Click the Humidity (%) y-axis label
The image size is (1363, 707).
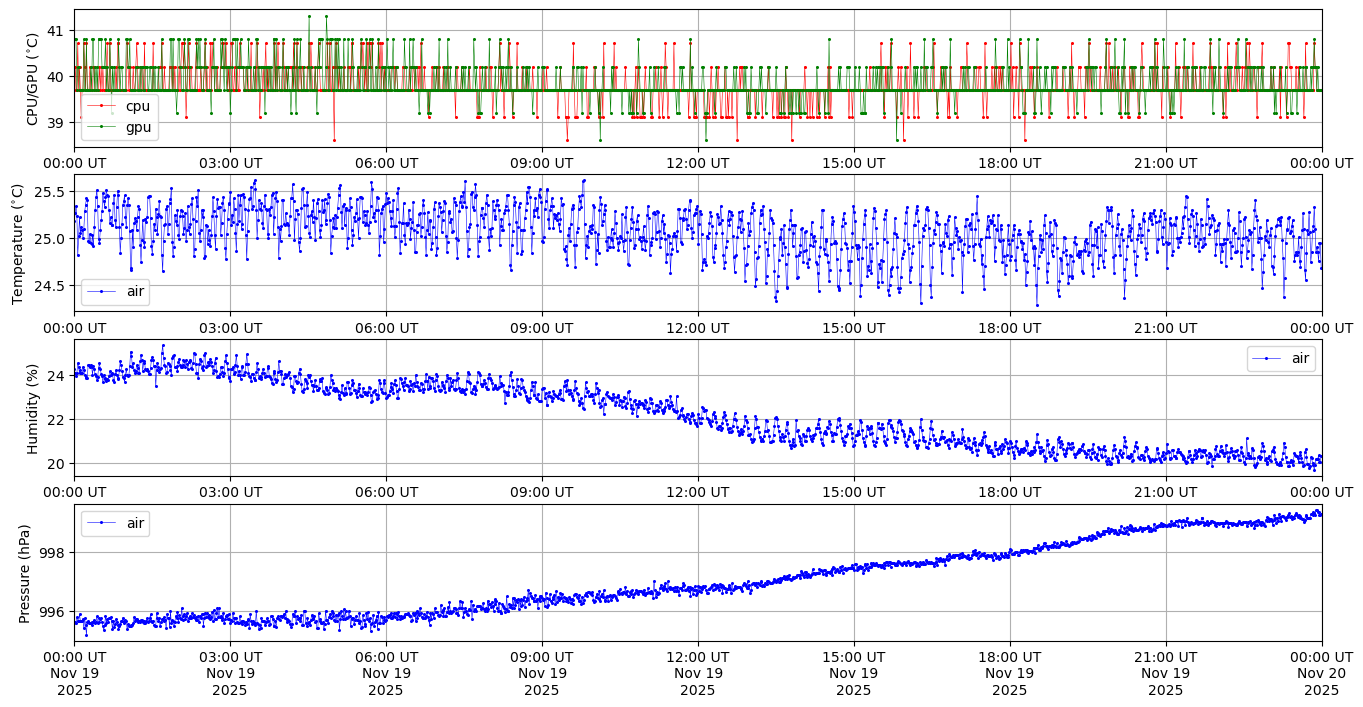click(x=33, y=408)
